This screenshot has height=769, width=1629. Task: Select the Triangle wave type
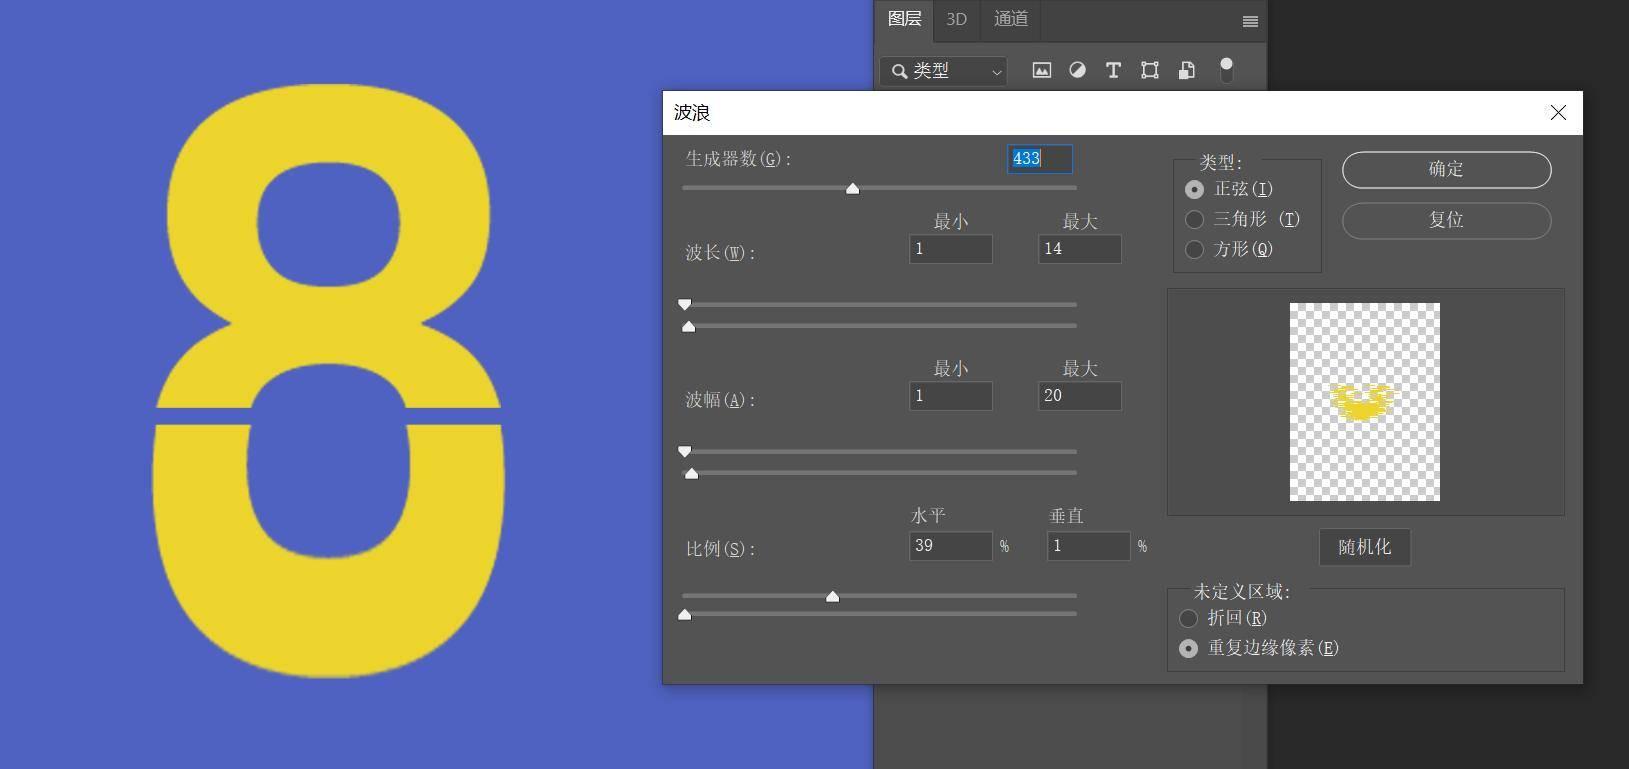1194,219
